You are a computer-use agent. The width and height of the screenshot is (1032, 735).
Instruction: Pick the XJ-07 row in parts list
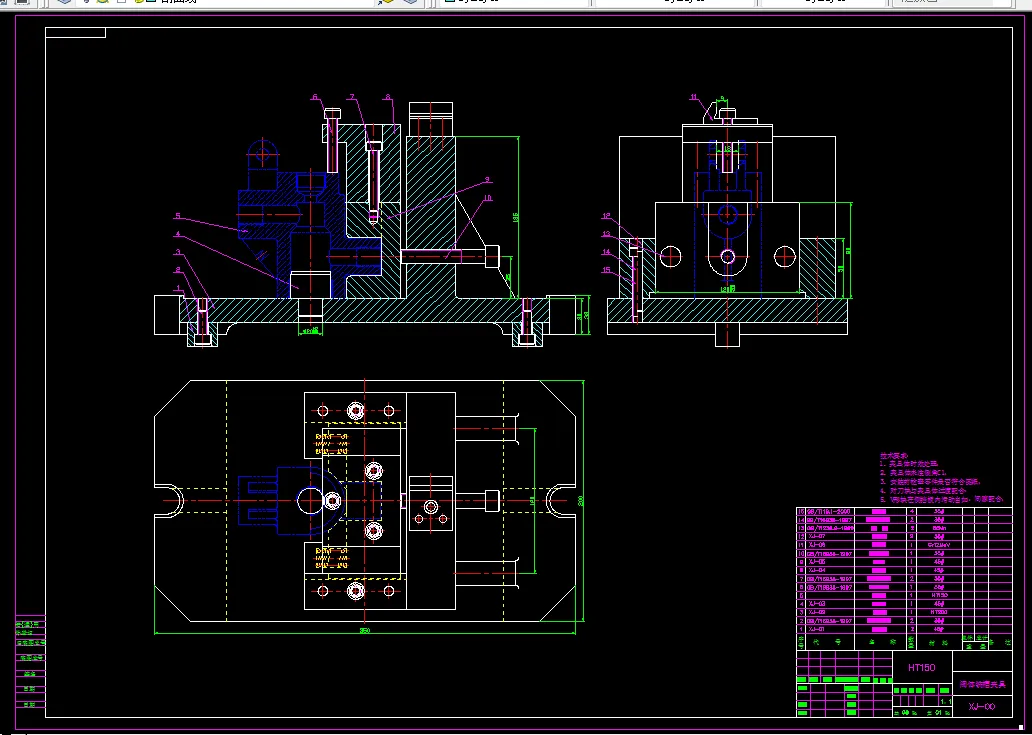click(903, 536)
